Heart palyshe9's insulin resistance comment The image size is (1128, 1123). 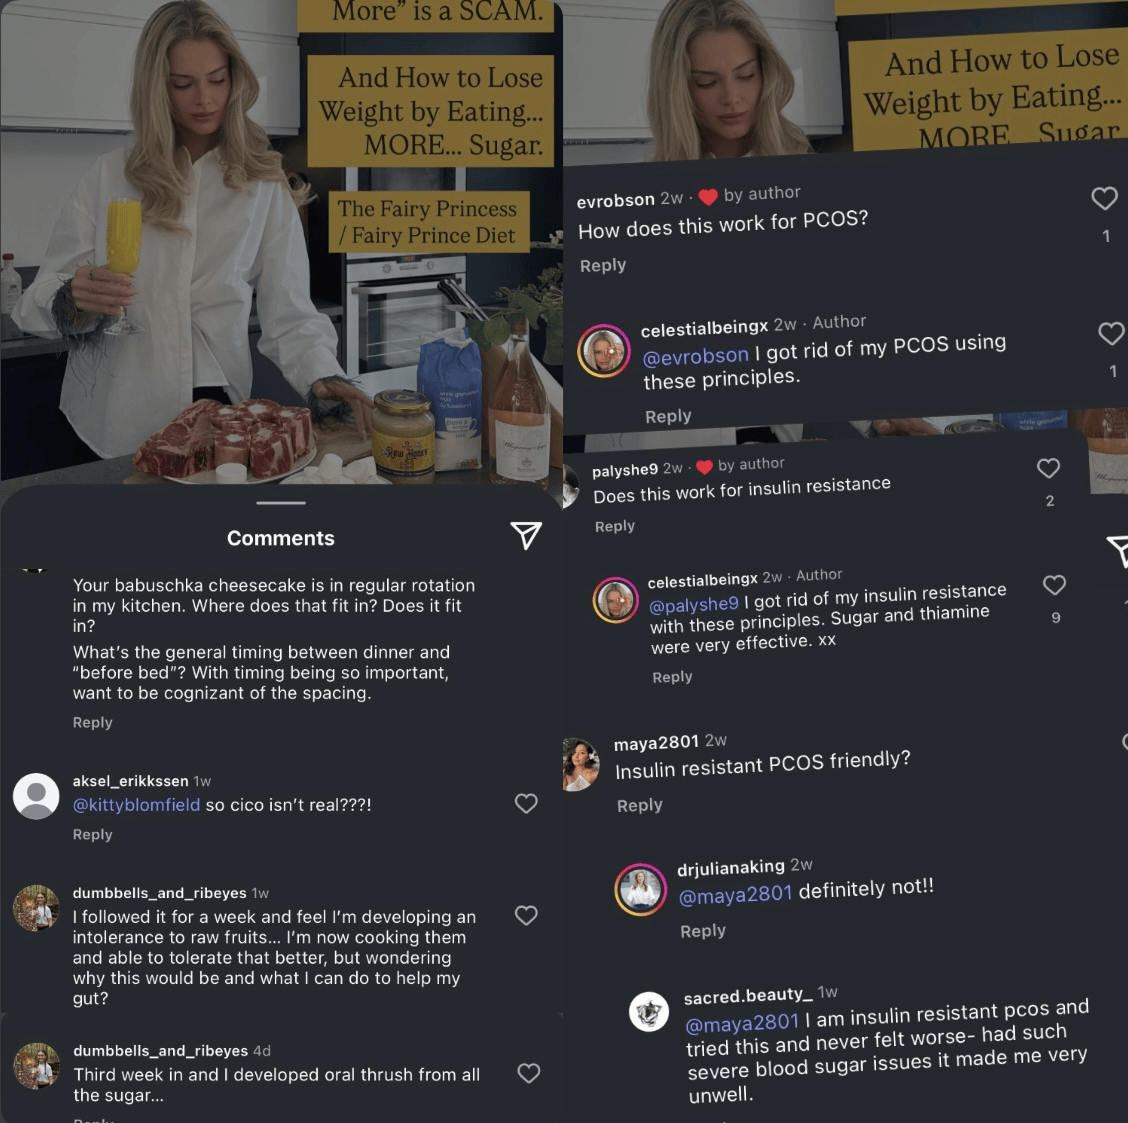[1048, 468]
